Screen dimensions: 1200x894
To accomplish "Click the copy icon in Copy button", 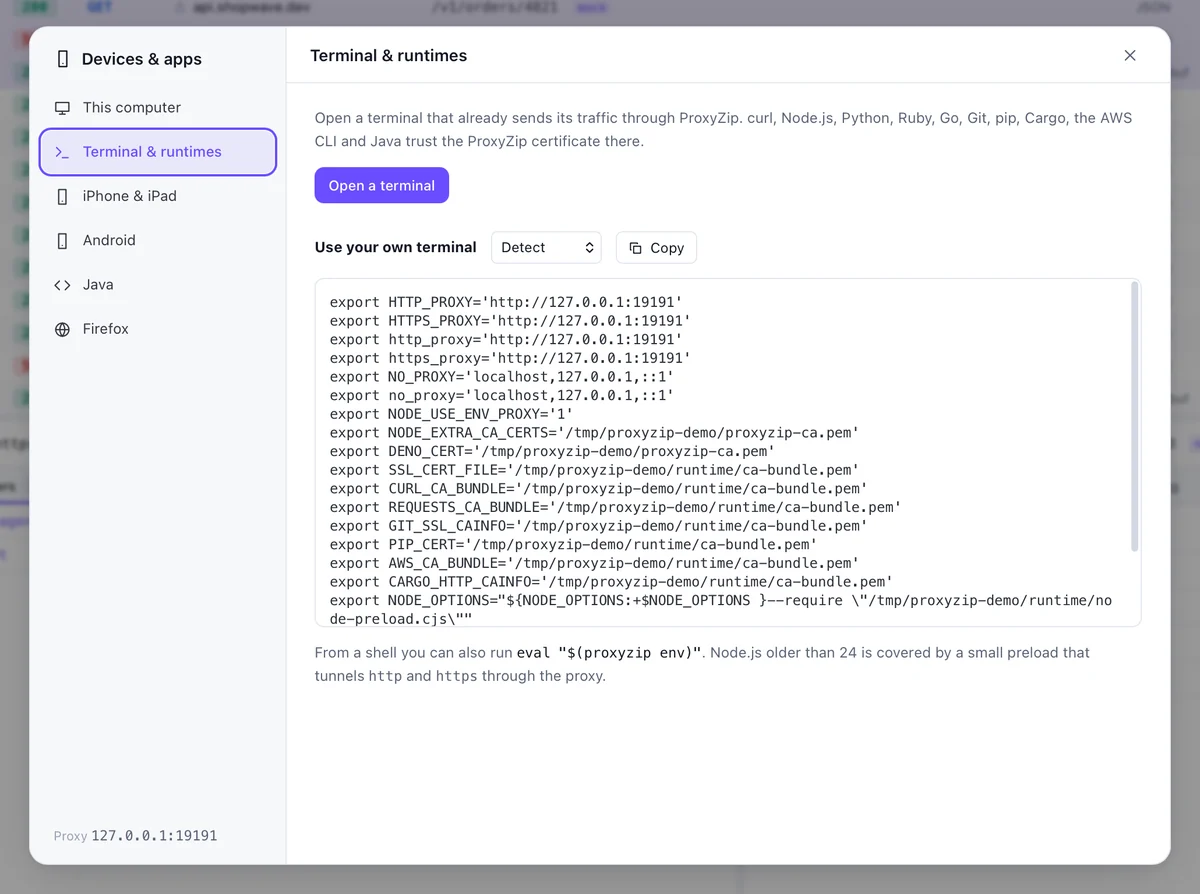I will click(x=635, y=248).
